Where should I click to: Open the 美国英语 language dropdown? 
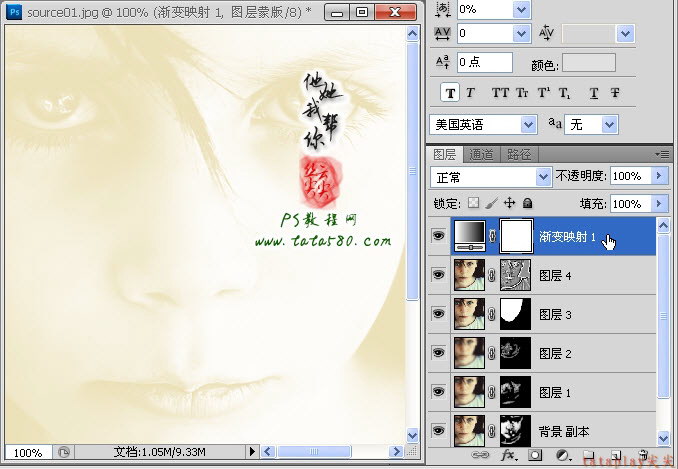coord(483,125)
